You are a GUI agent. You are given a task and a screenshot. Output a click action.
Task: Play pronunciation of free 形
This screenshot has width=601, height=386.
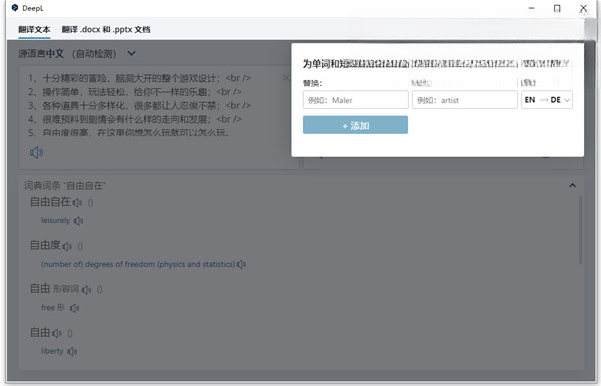coord(75,308)
